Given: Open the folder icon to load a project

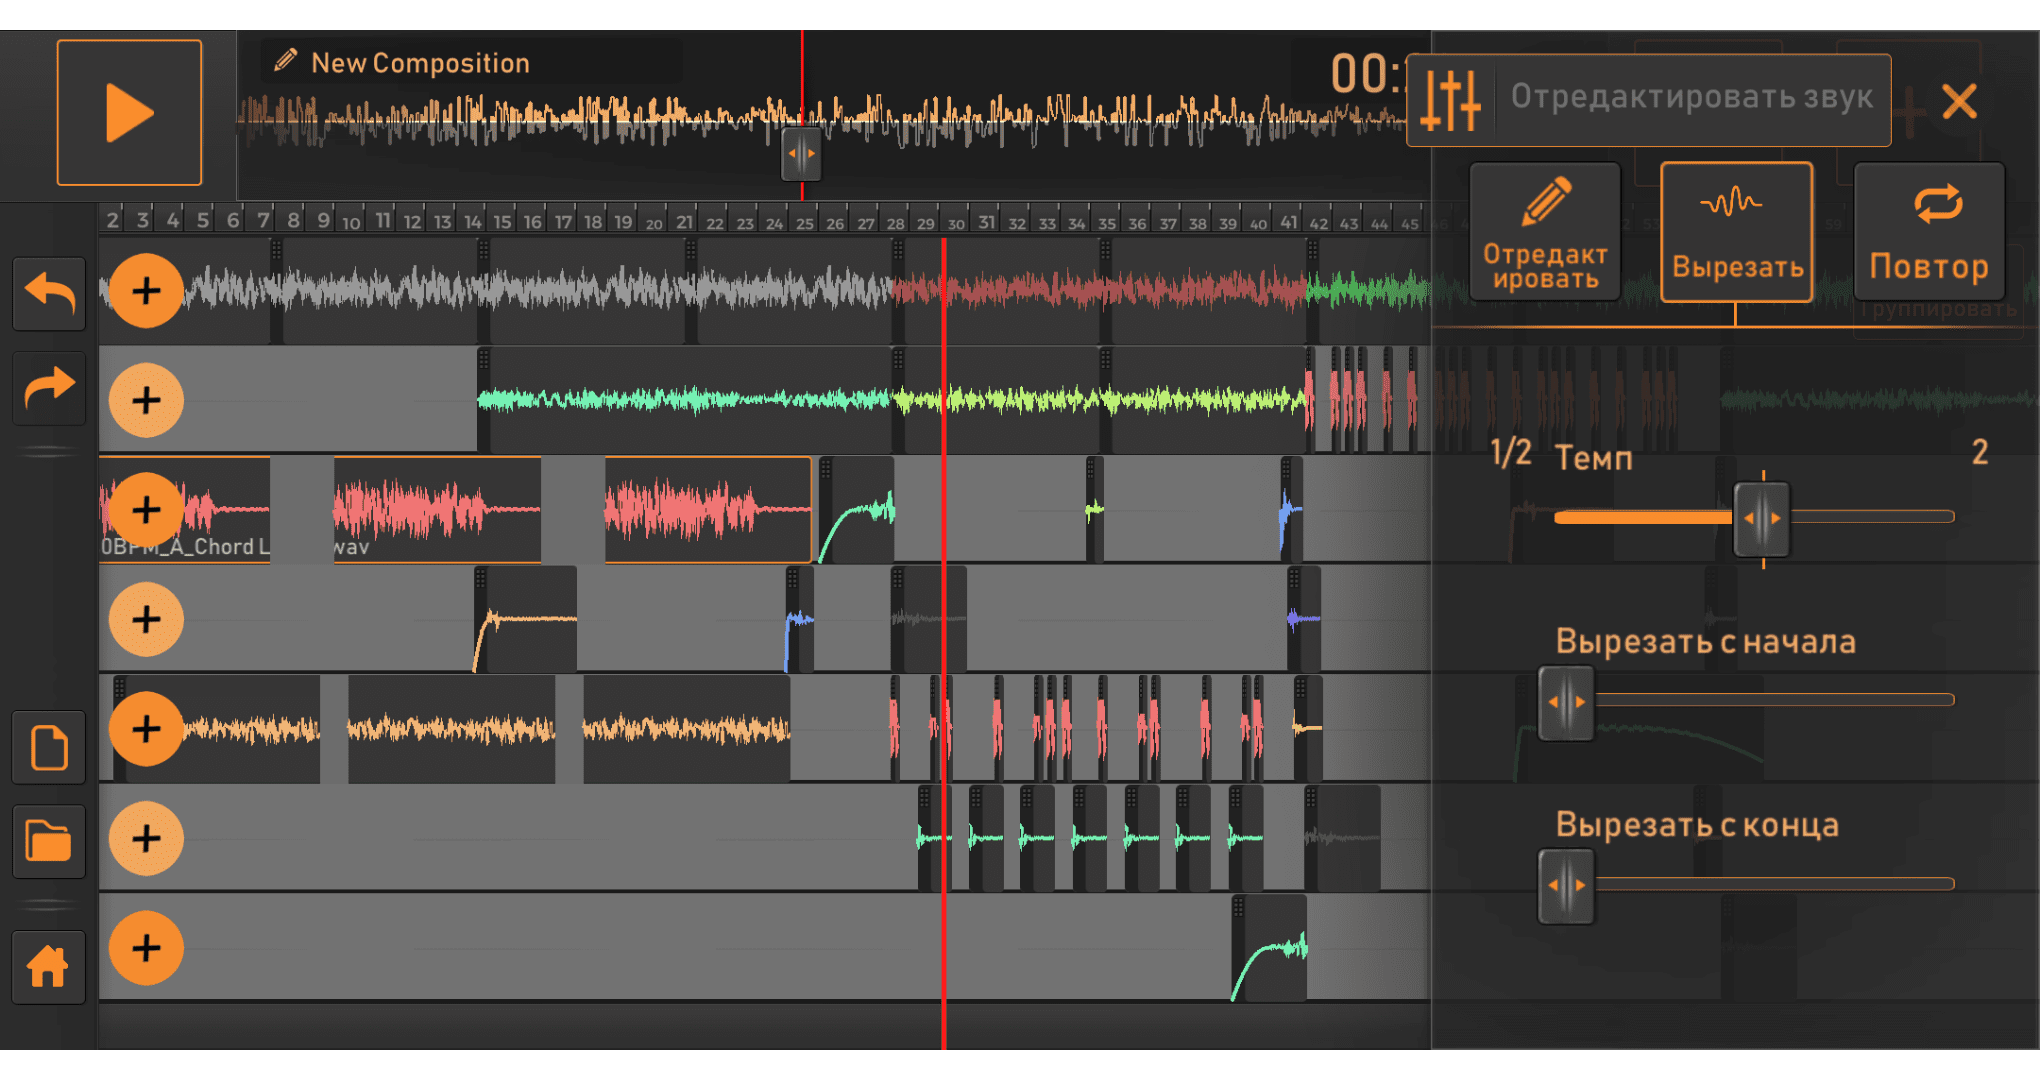Looking at the screenshot, I should click(49, 841).
